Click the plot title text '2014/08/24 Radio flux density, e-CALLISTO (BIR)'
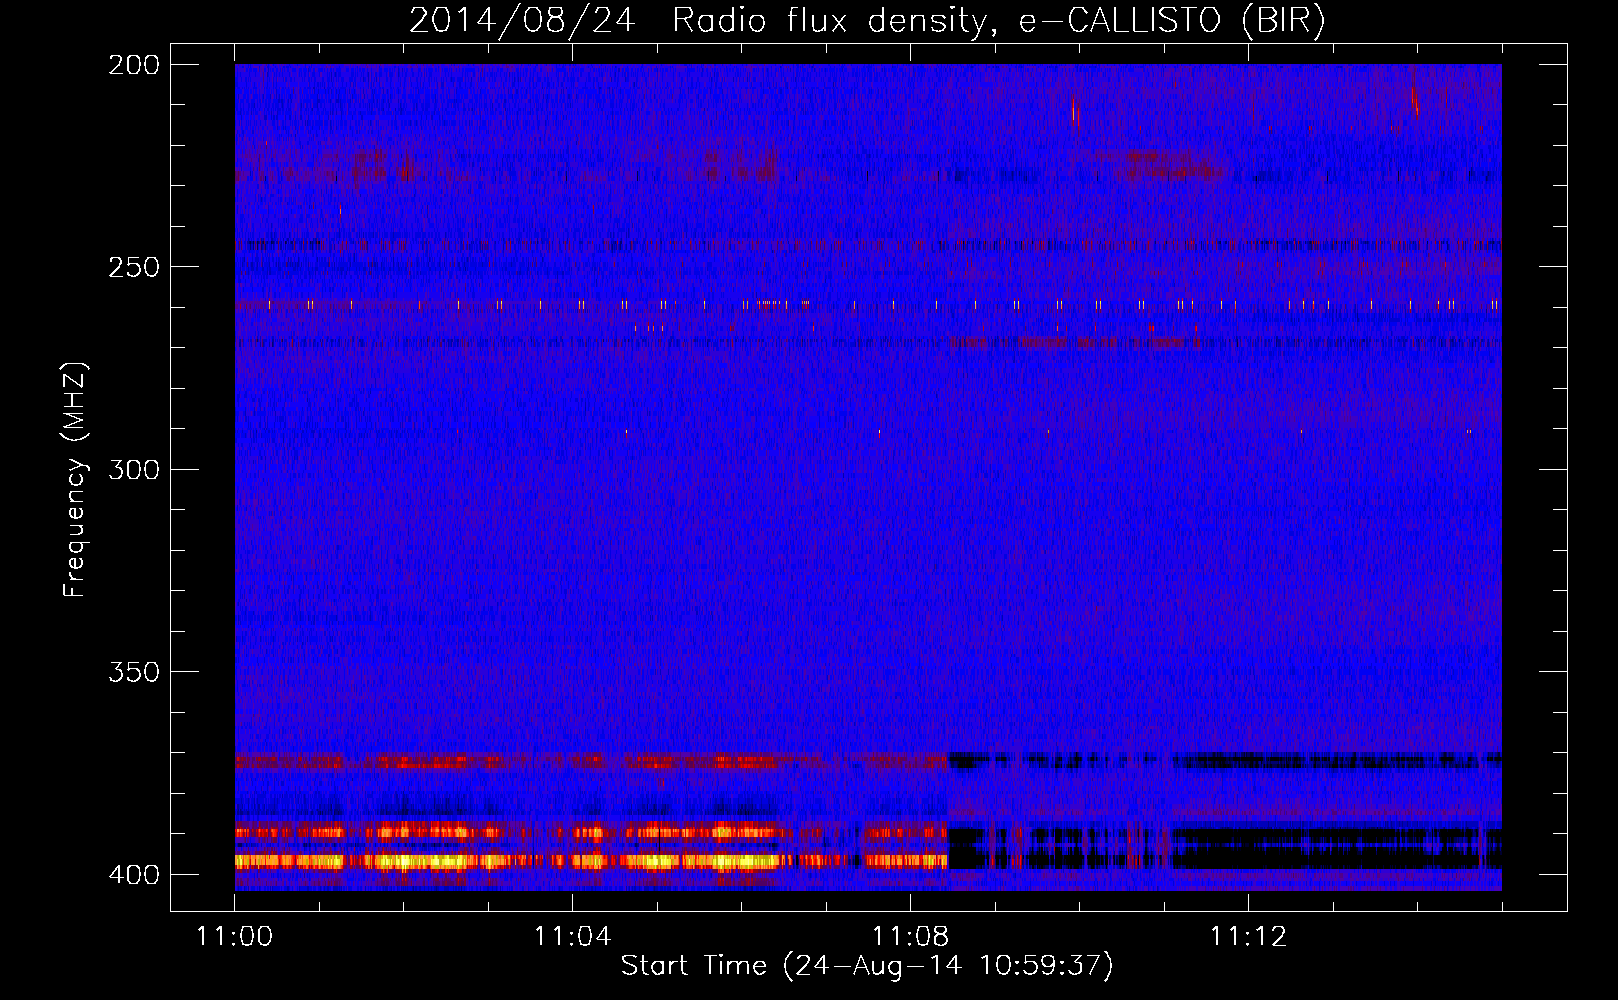The image size is (1618, 1000). [867, 21]
